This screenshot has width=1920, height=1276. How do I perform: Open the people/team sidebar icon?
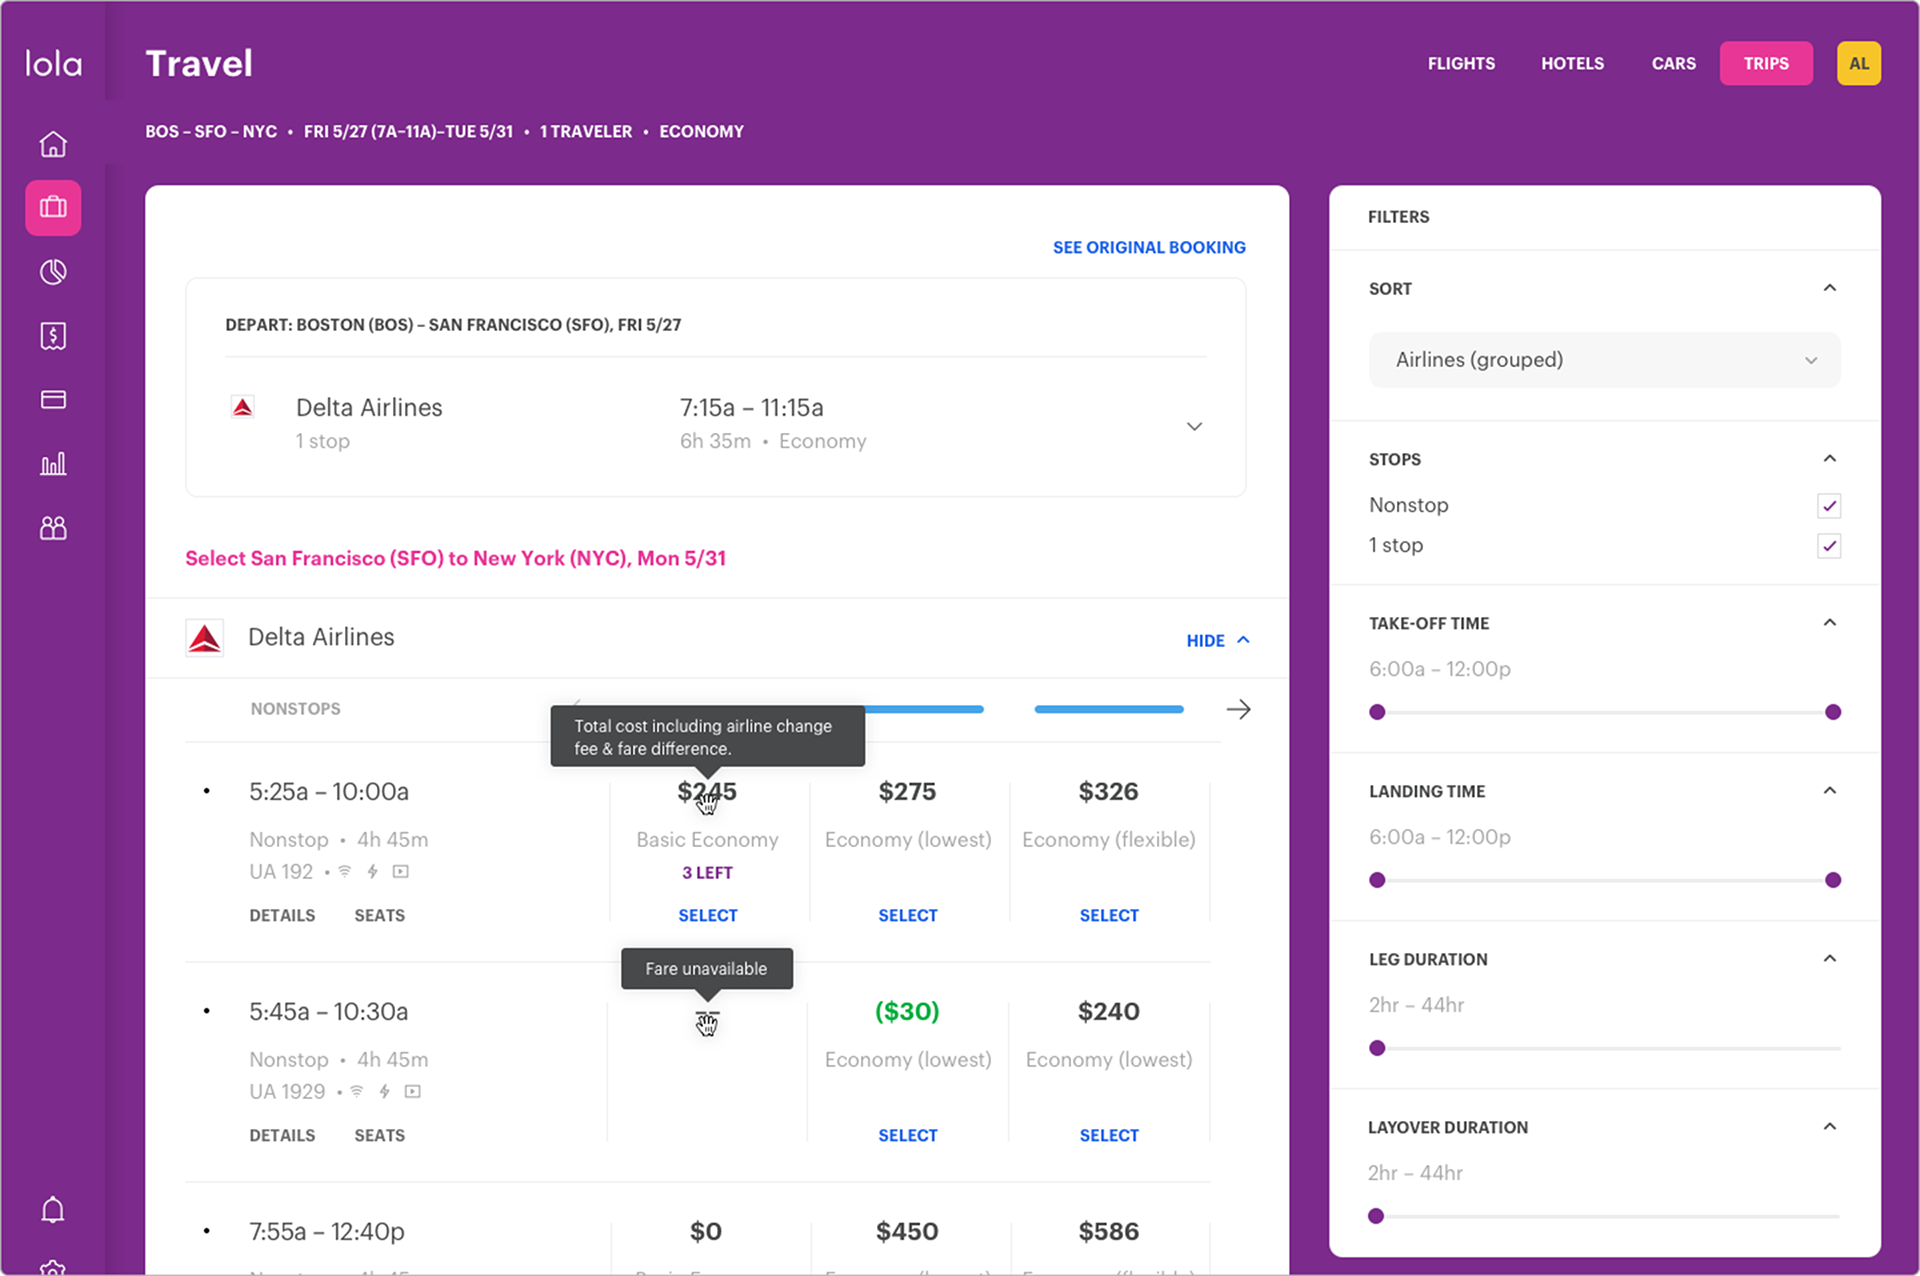pos(53,528)
